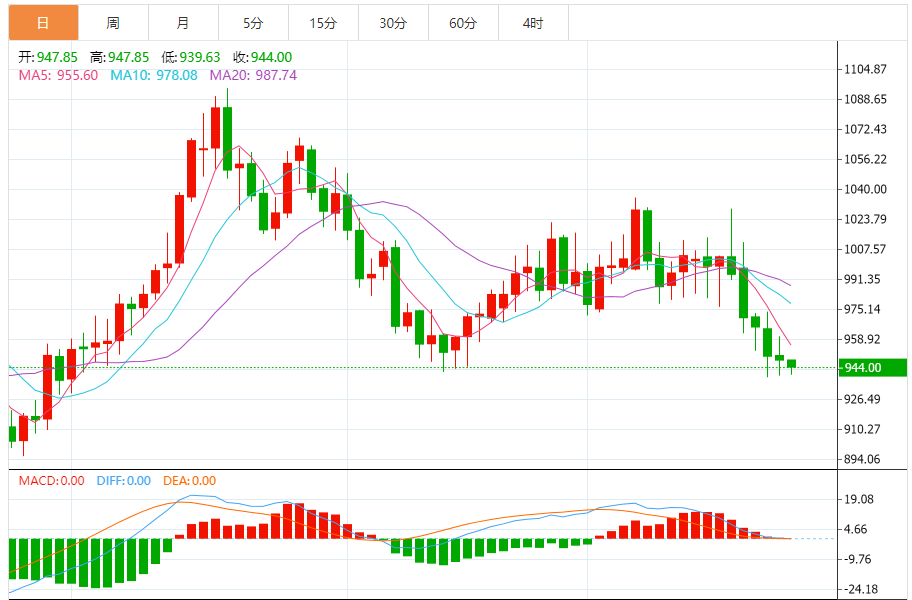
Task: Click the 926.49 price axis label
Action: point(862,399)
